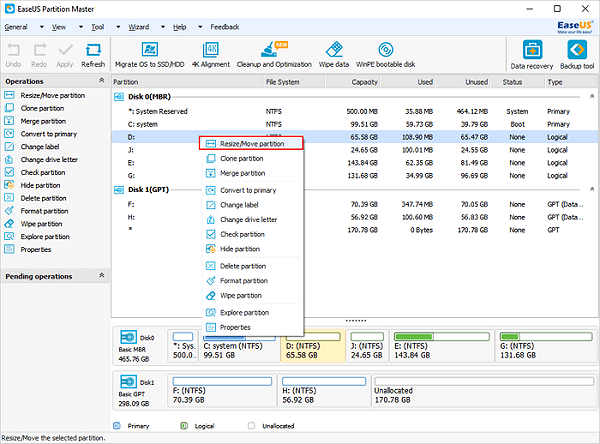This screenshot has width=600, height=444.
Task: Sort by the Status column header
Action: [517, 82]
